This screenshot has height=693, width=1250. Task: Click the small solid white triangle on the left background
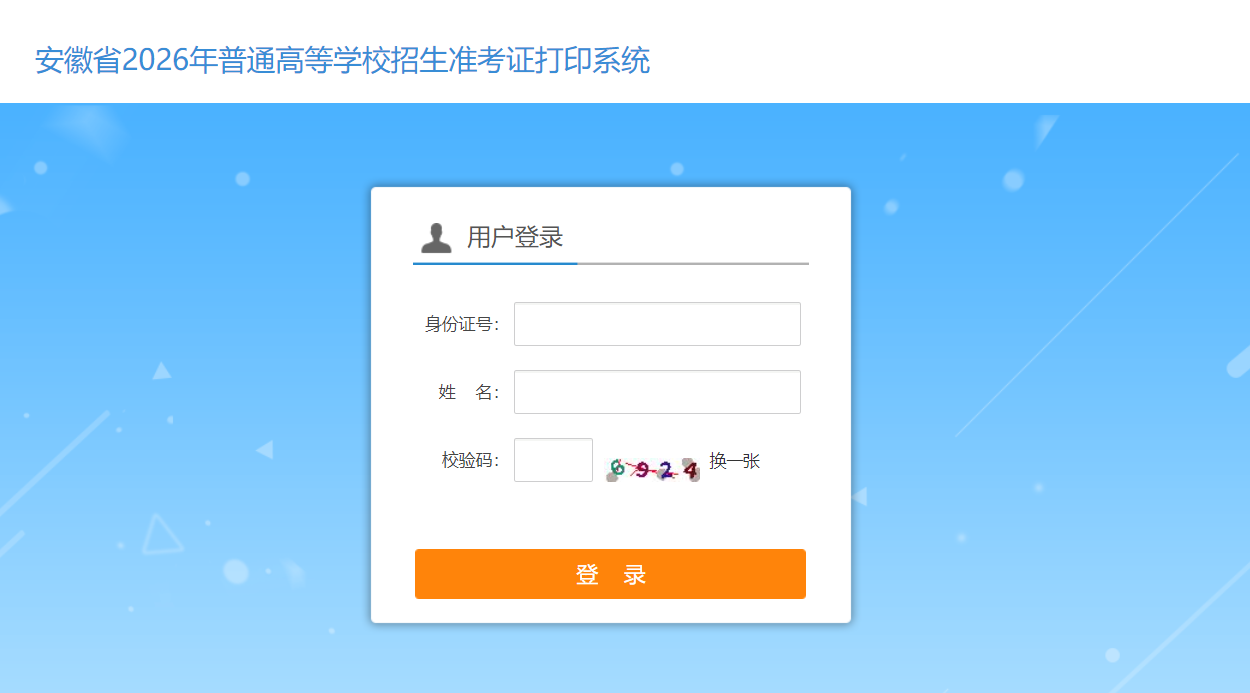click(x=161, y=371)
